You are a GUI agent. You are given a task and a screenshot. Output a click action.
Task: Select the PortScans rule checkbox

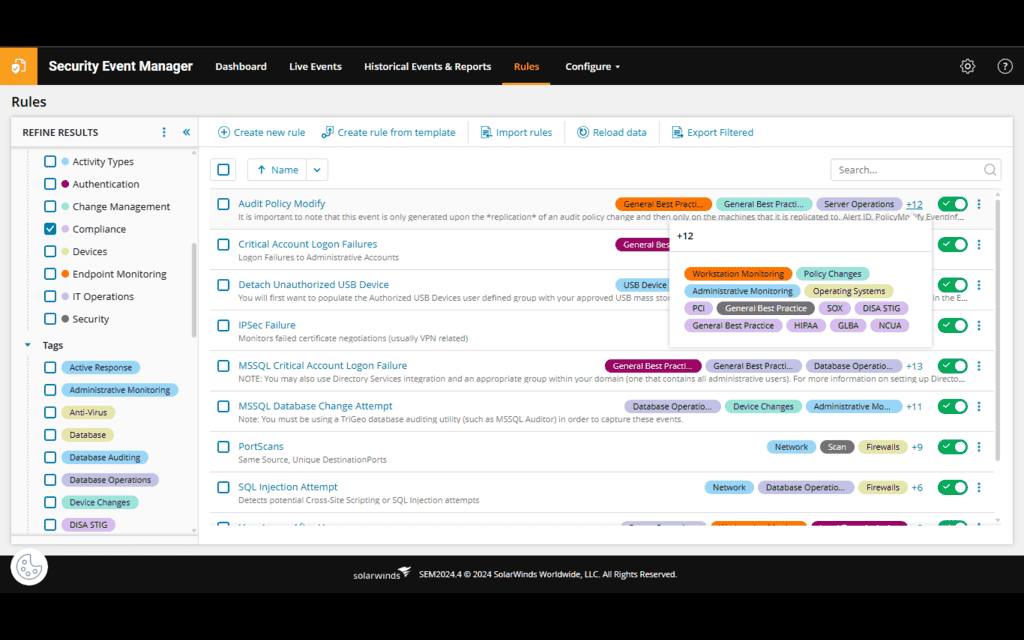coord(223,447)
